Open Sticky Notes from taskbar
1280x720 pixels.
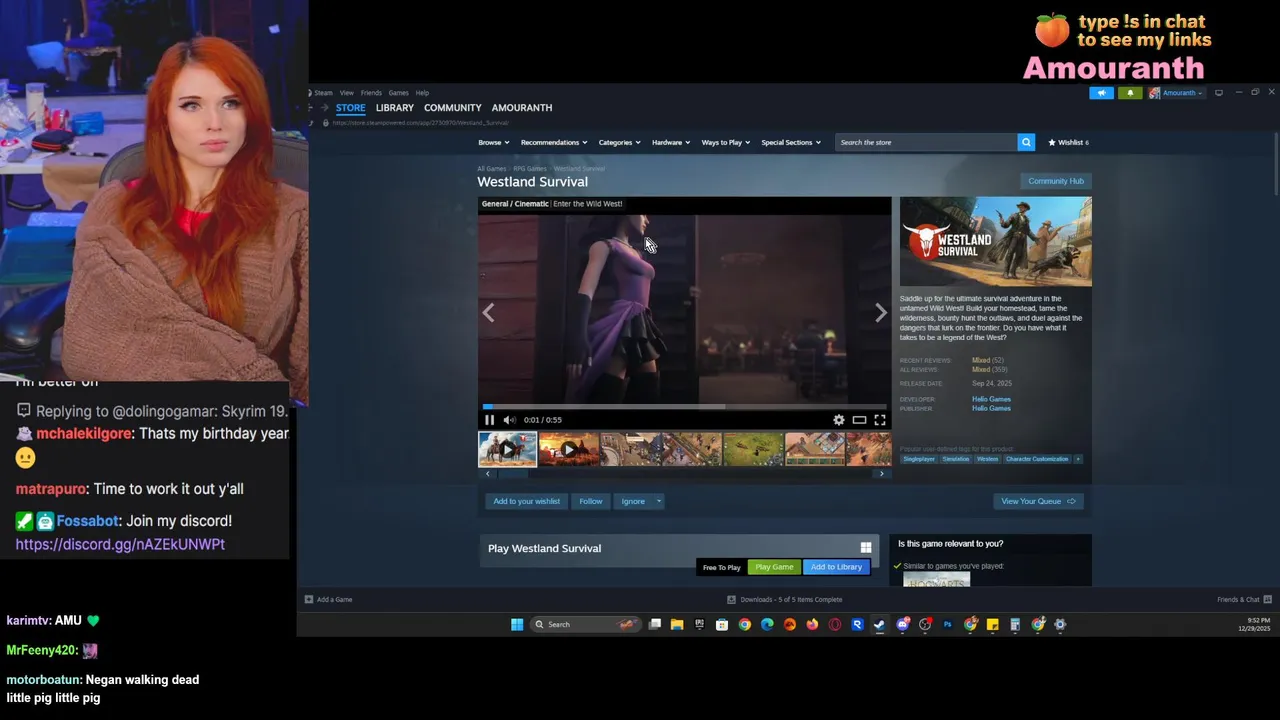[993, 624]
